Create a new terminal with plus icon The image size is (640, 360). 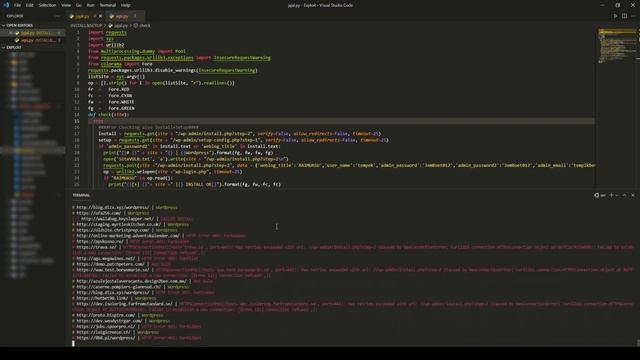(611, 196)
